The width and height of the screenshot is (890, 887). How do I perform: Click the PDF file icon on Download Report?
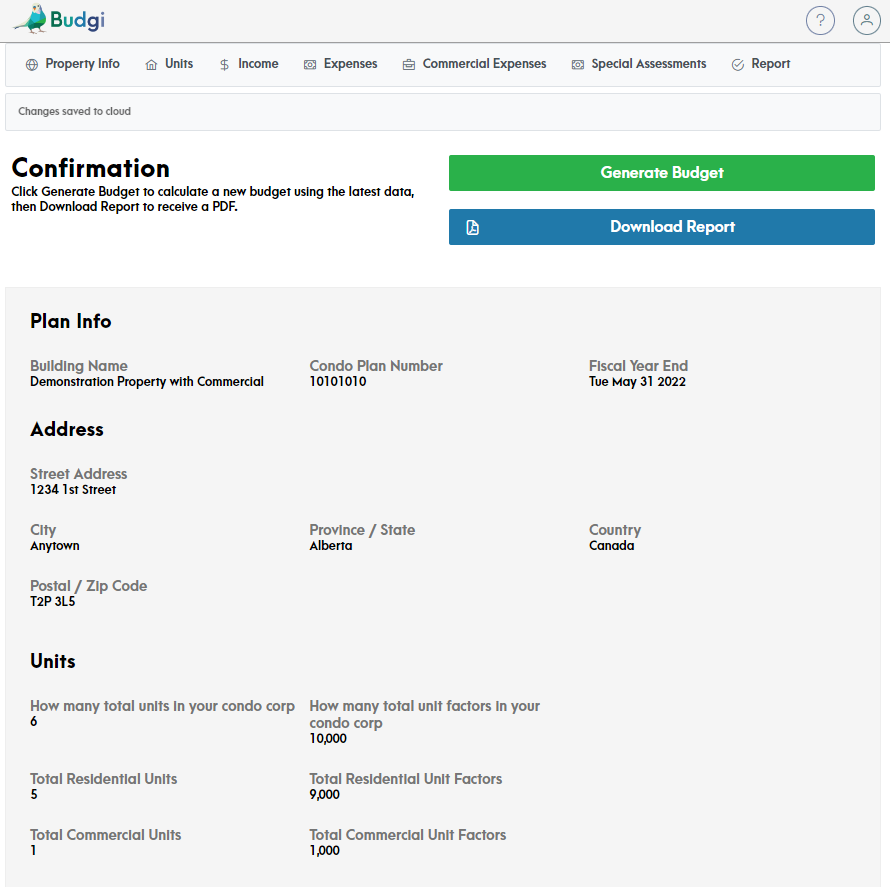pyautogui.click(x=472, y=228)
